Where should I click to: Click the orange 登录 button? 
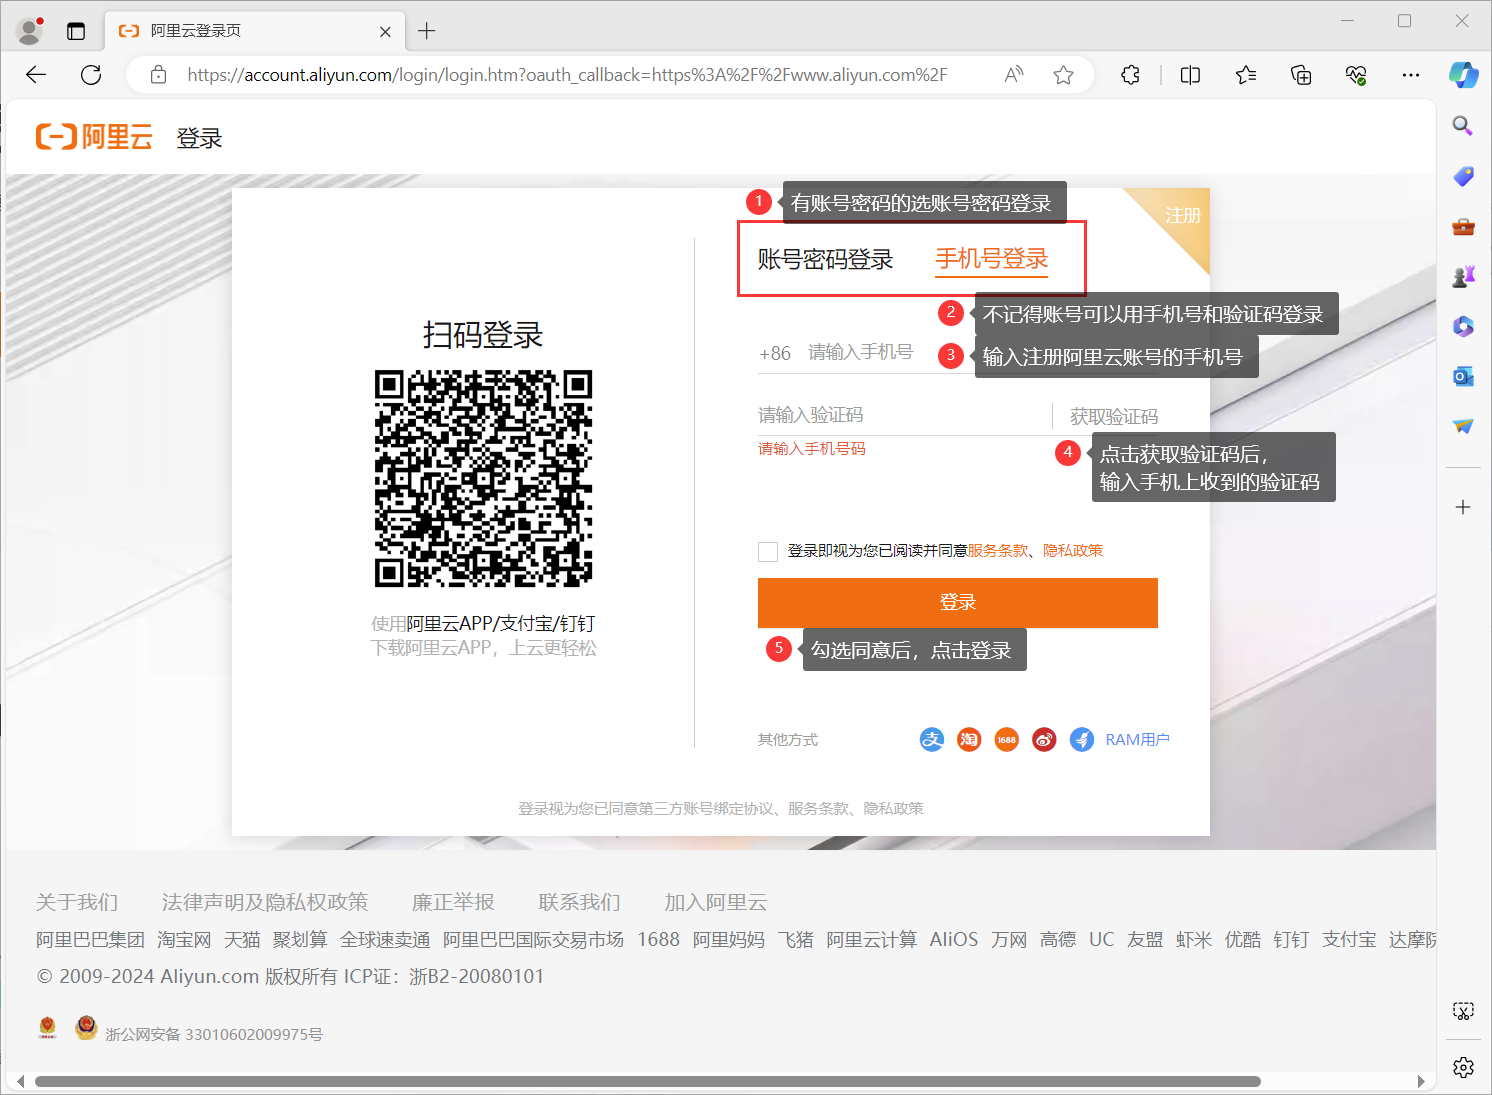pos(957,602)
